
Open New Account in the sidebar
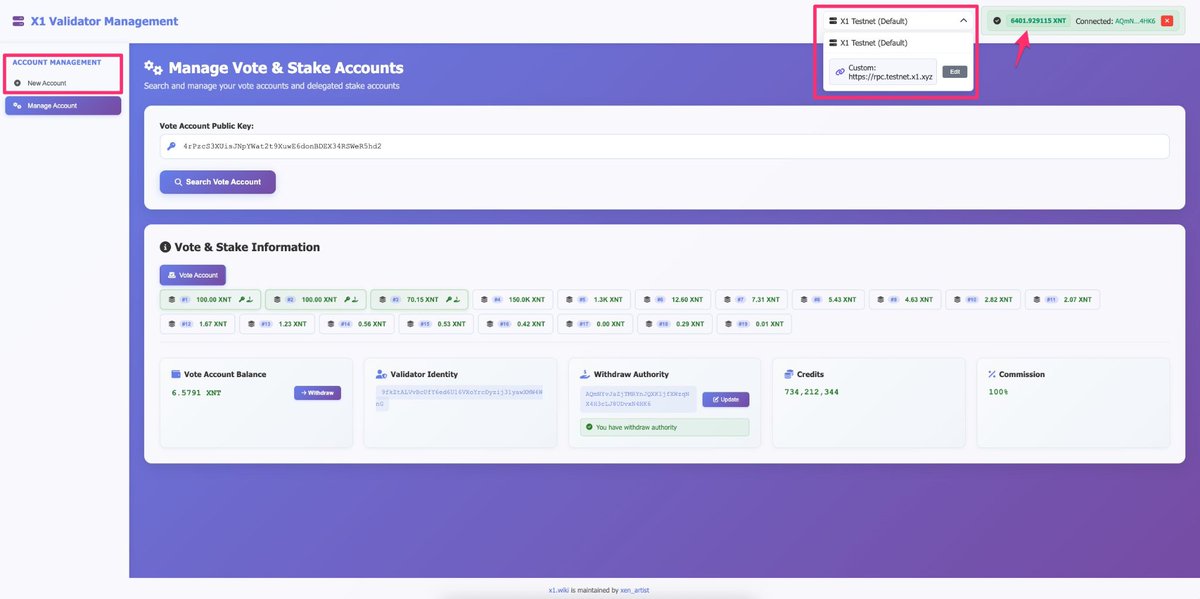(62, 83)
